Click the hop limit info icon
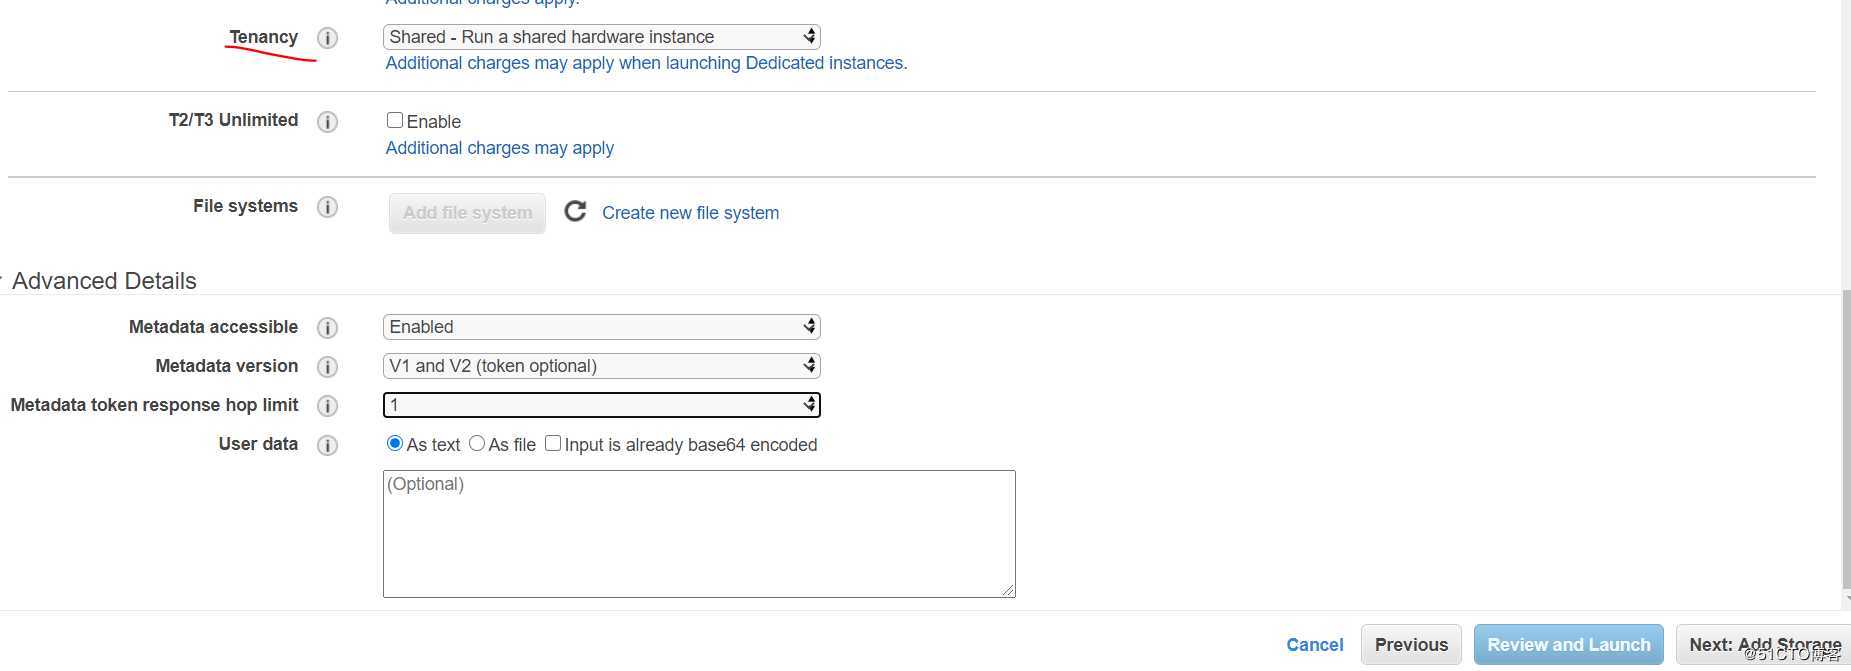The height and width of the screenshot is (671, 1851). (327, 406)
